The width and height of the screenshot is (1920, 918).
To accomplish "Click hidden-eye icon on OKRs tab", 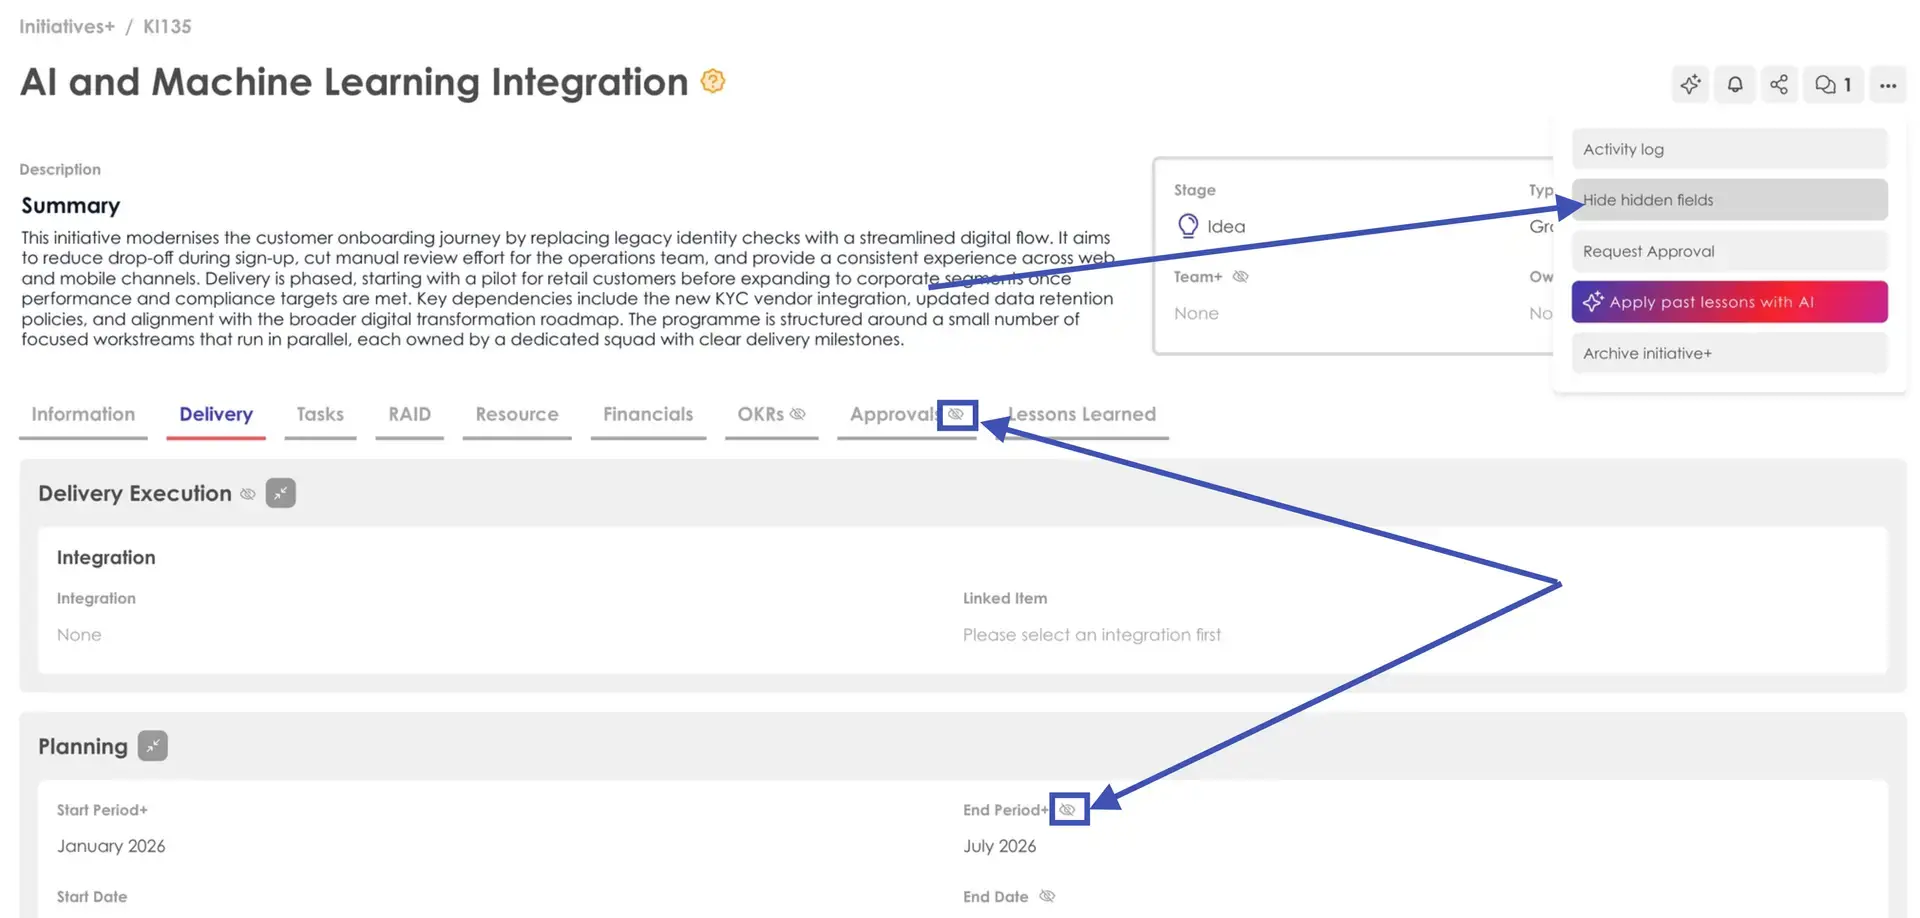I will pyautogui.click(x=798, y=414).
